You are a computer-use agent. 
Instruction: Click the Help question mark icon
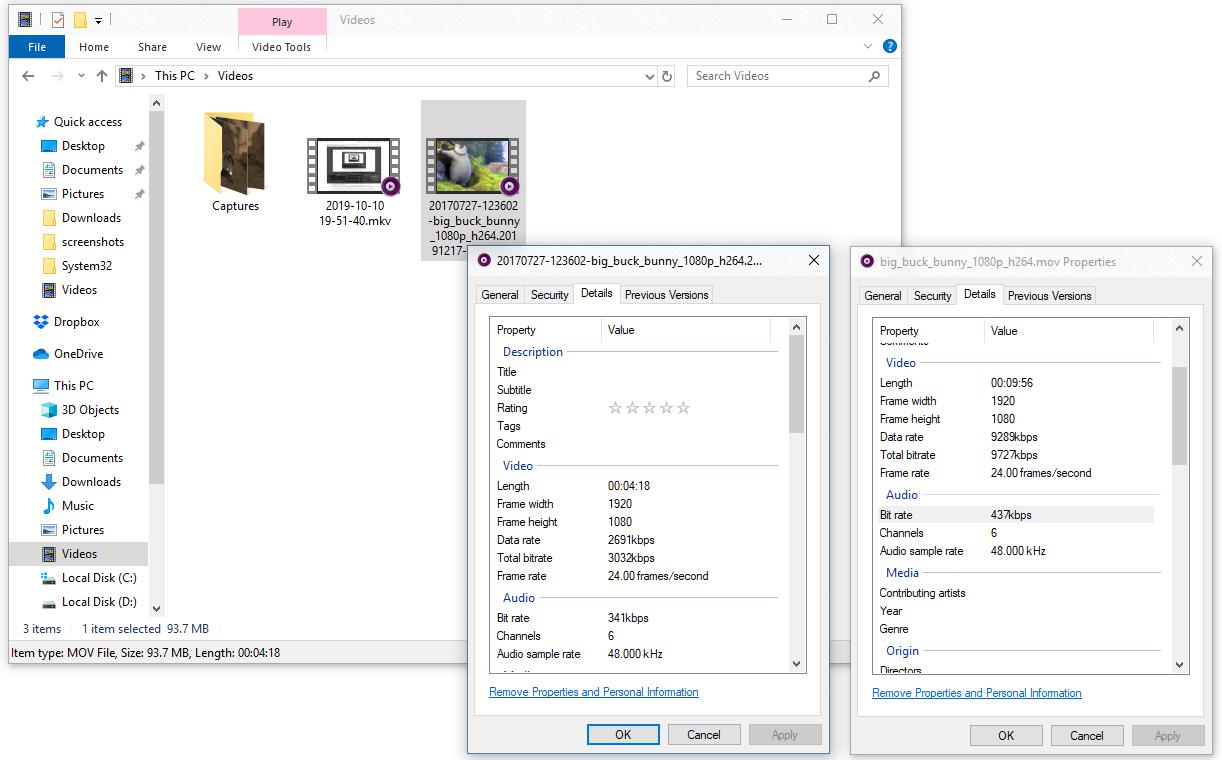click(889, 46)
